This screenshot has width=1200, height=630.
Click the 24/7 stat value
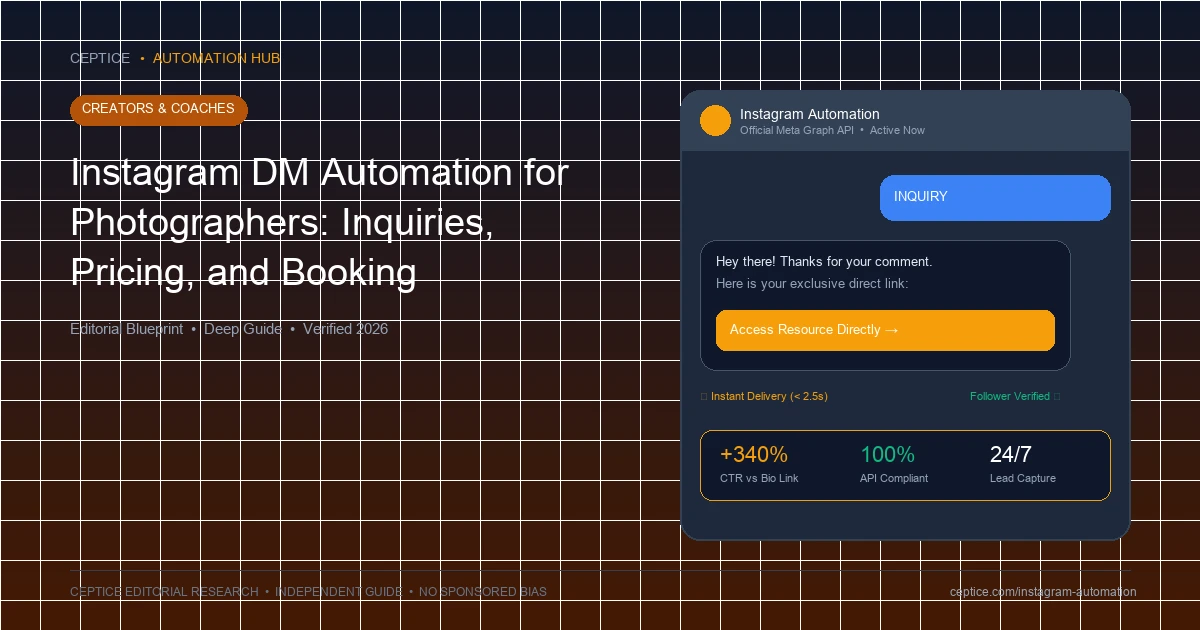1011,455
